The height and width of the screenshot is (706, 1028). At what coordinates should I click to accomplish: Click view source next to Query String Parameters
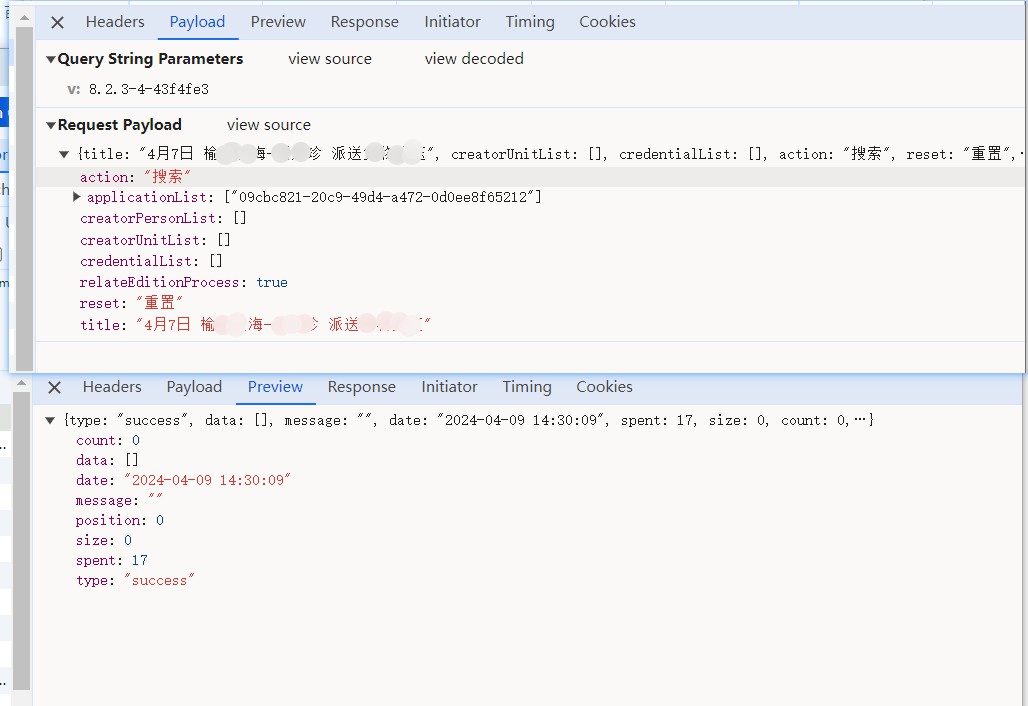tap(329, 59)
